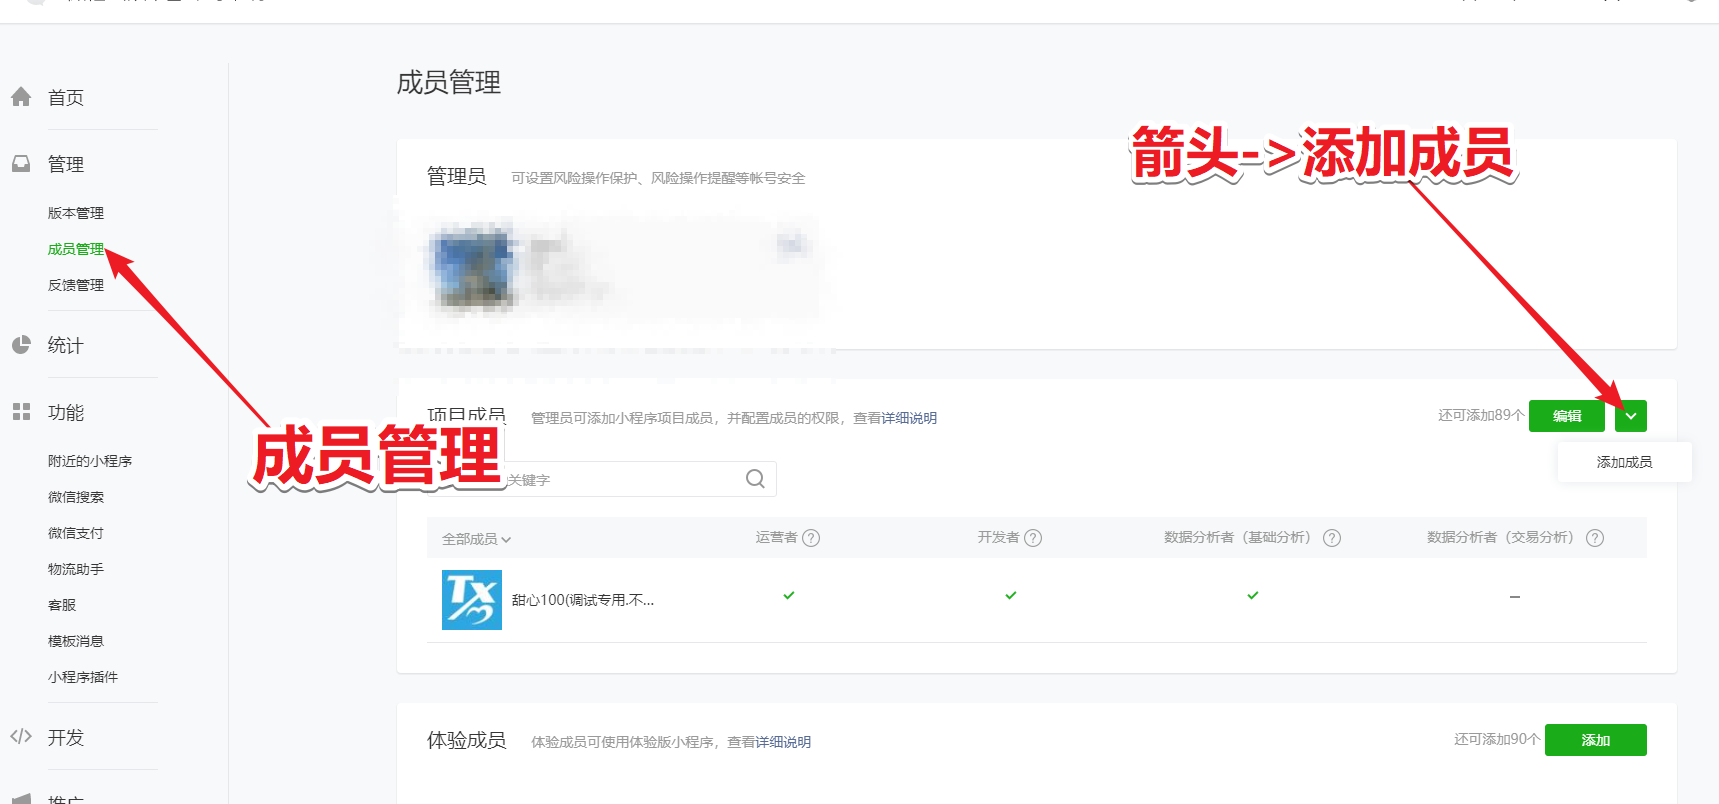Screen dimensions: 1719x804
Task: Open 模板消息 in sidebar
Action: 76,641
